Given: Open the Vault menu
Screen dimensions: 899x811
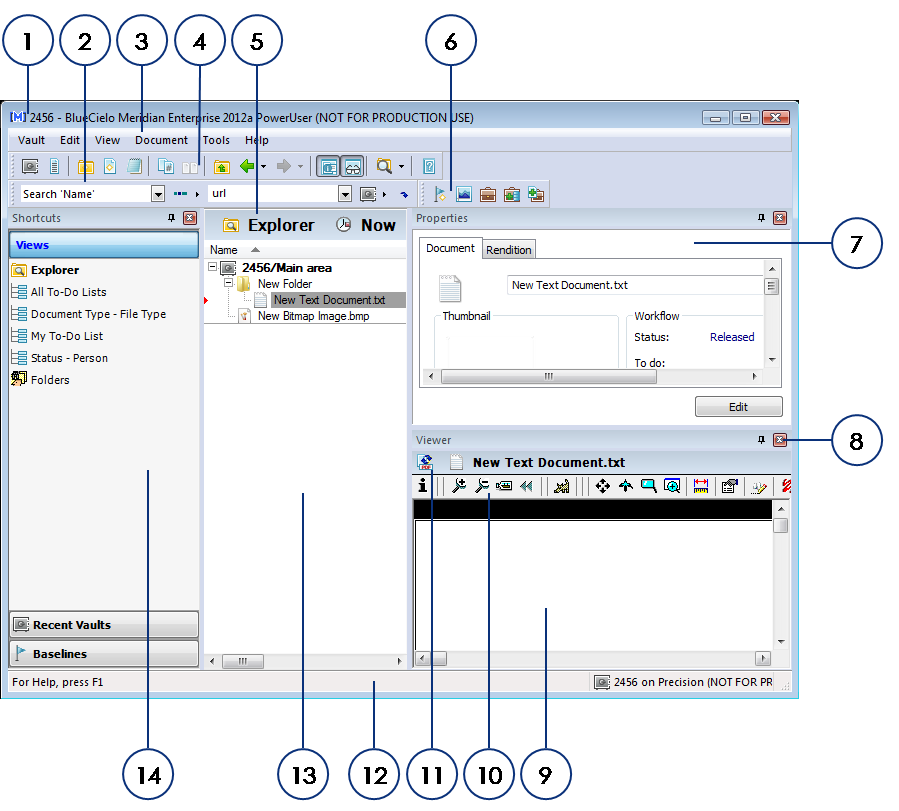Looking at the screenshot, I should pyautogui.click(x=31, y=140).
